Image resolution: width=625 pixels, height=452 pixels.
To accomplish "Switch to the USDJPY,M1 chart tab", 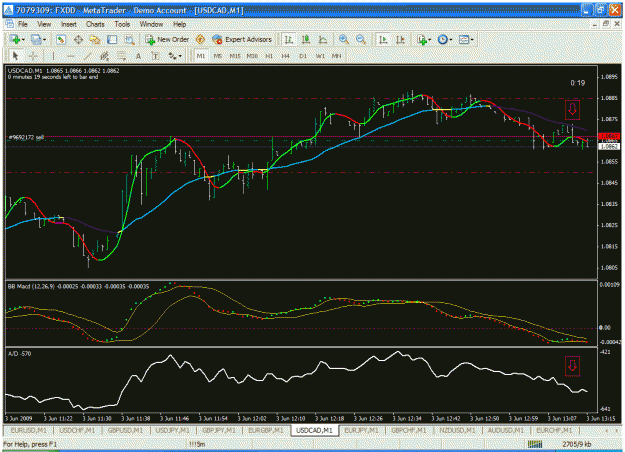I will click(173, 430).
